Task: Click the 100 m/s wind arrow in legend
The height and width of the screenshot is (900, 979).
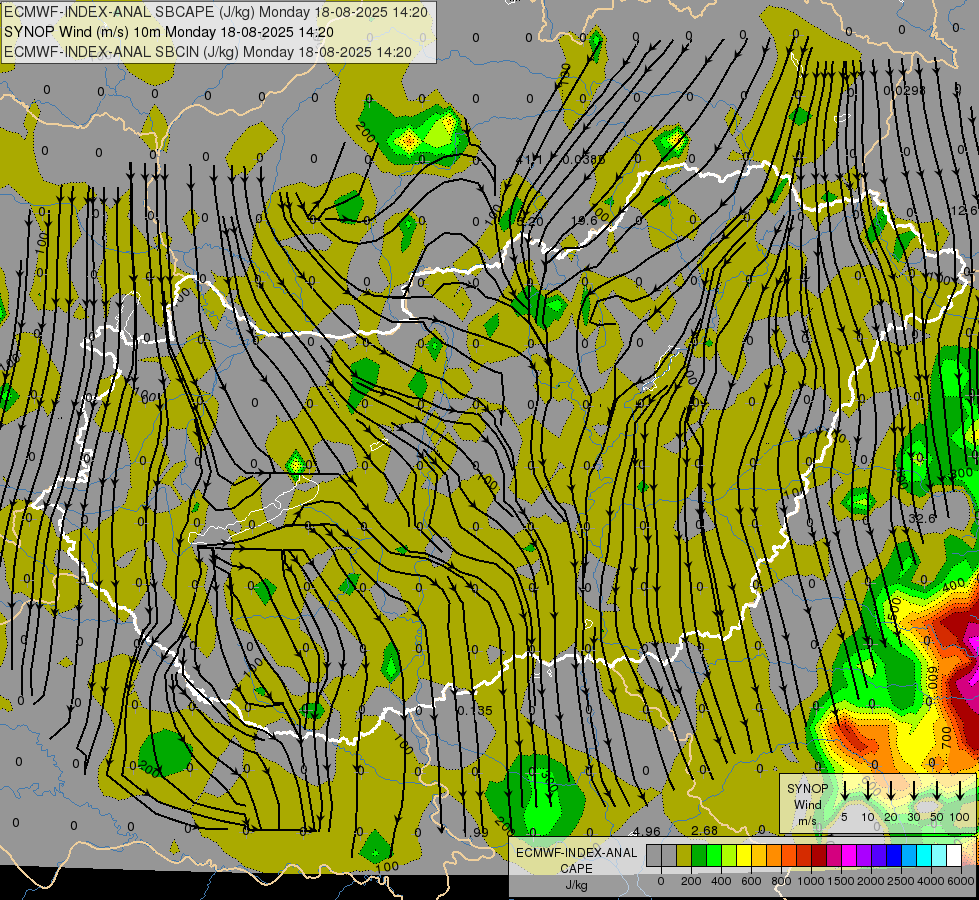Action: coord(960,791)
